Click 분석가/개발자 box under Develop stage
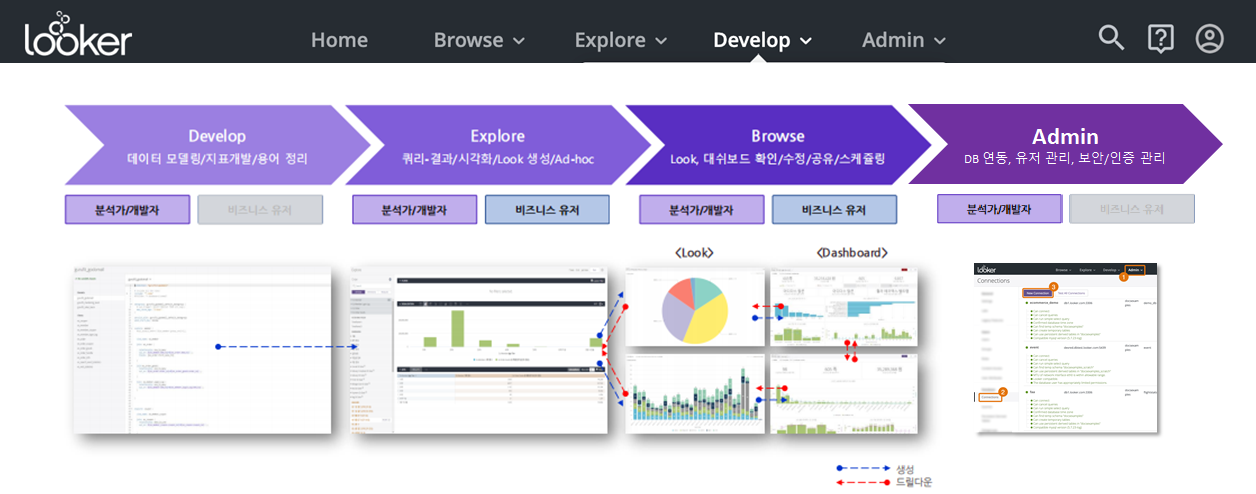This screenshot has height=494, width=1256. pos(127,210)
